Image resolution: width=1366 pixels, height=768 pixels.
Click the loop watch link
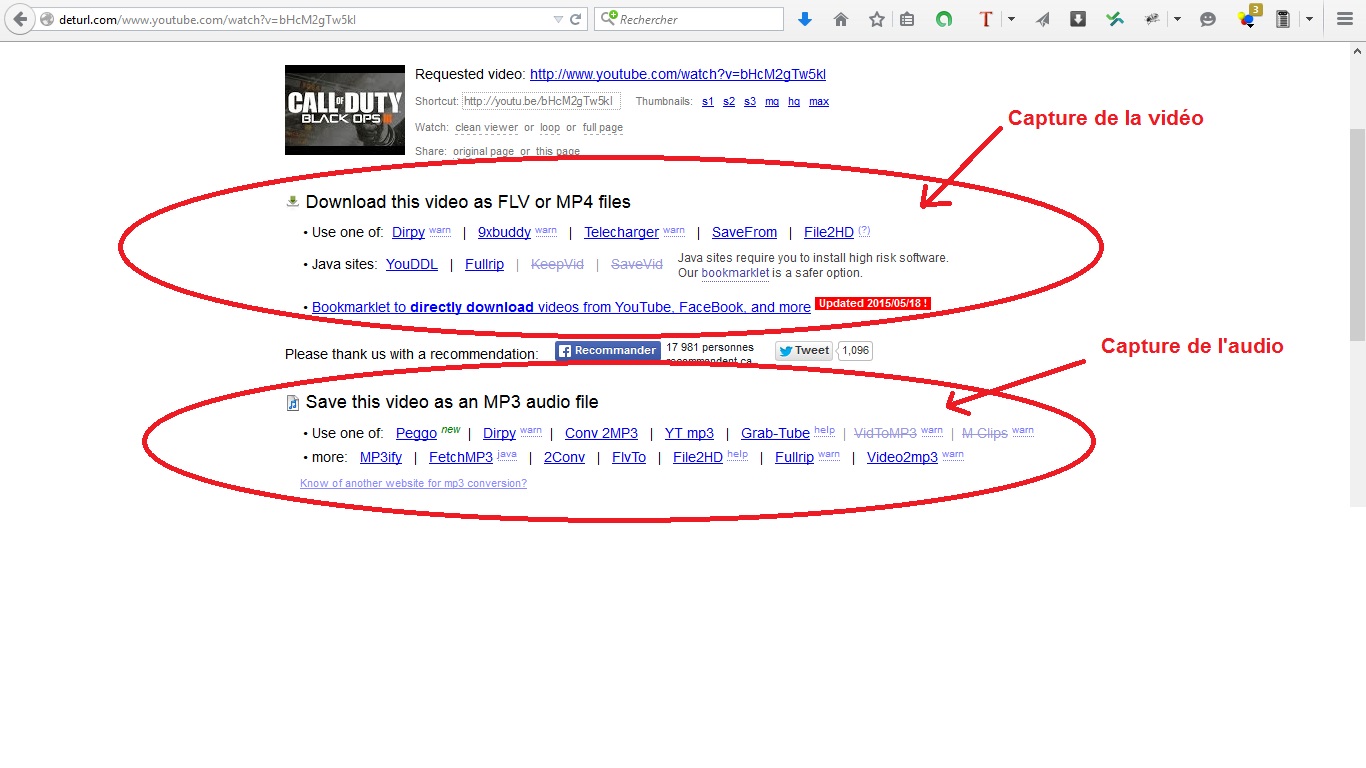tap(550, 128)
